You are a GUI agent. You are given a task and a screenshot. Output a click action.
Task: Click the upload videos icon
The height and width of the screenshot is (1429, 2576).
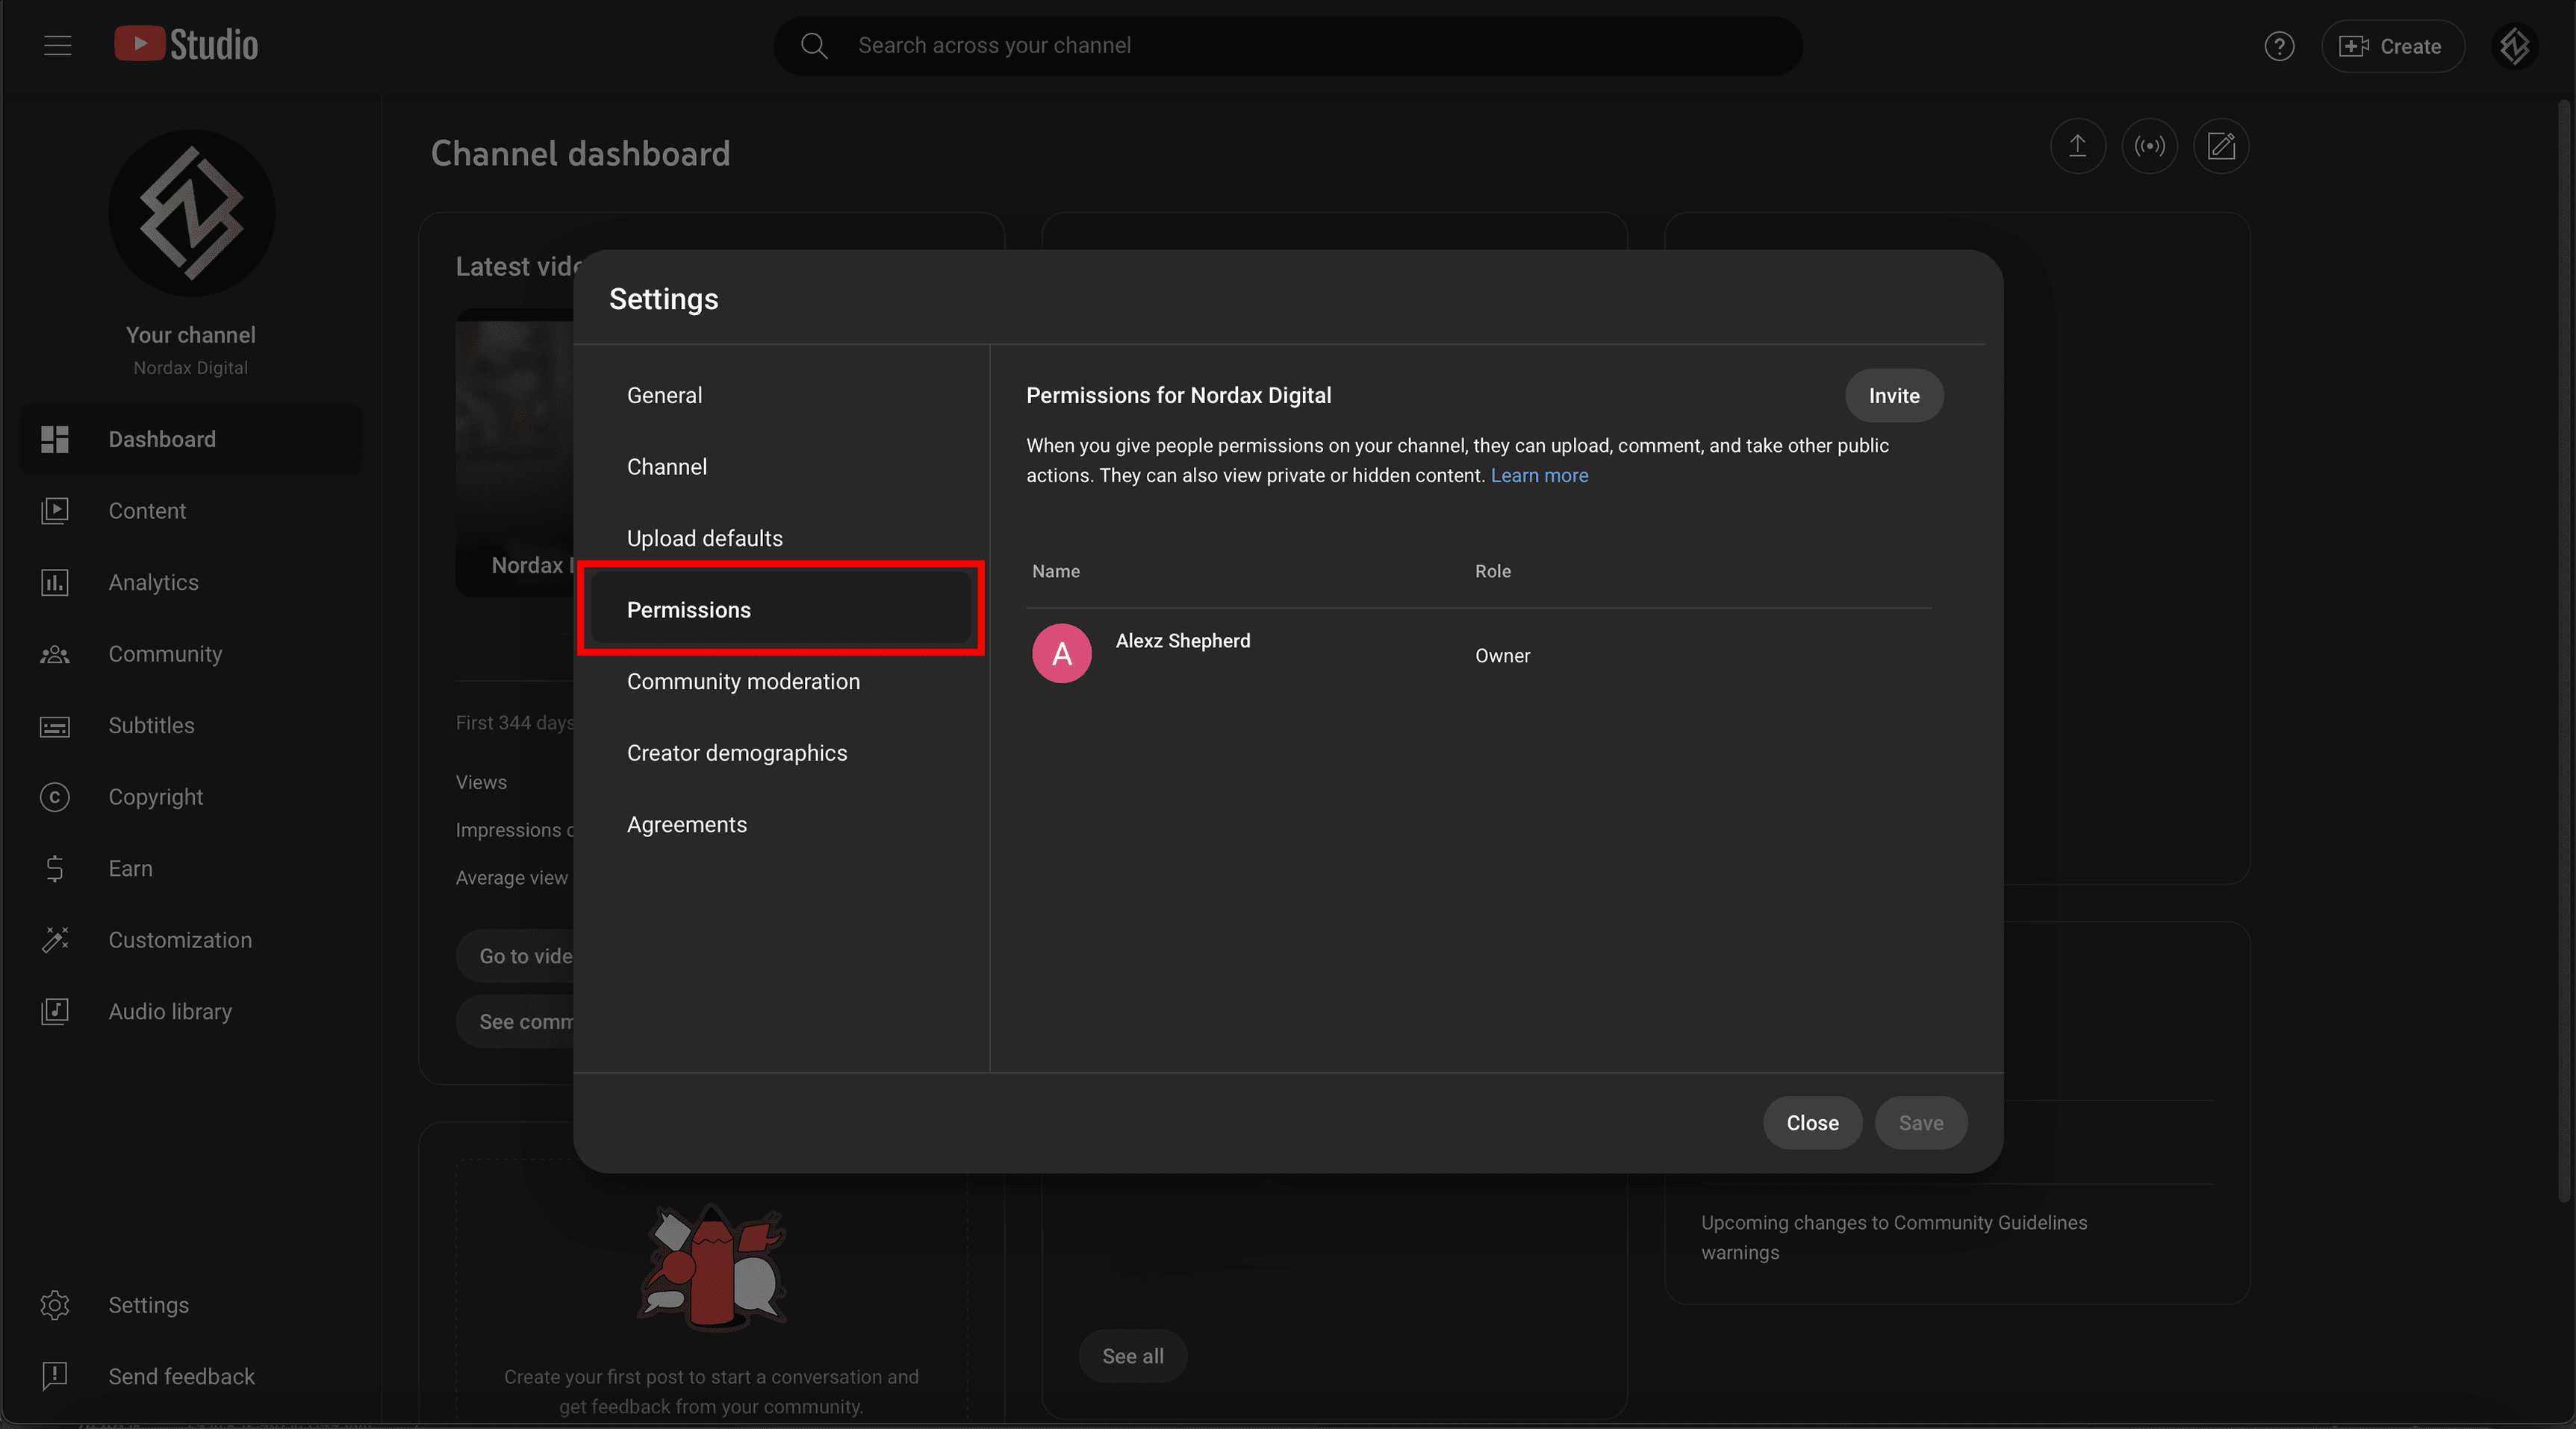pos(2077,145)
